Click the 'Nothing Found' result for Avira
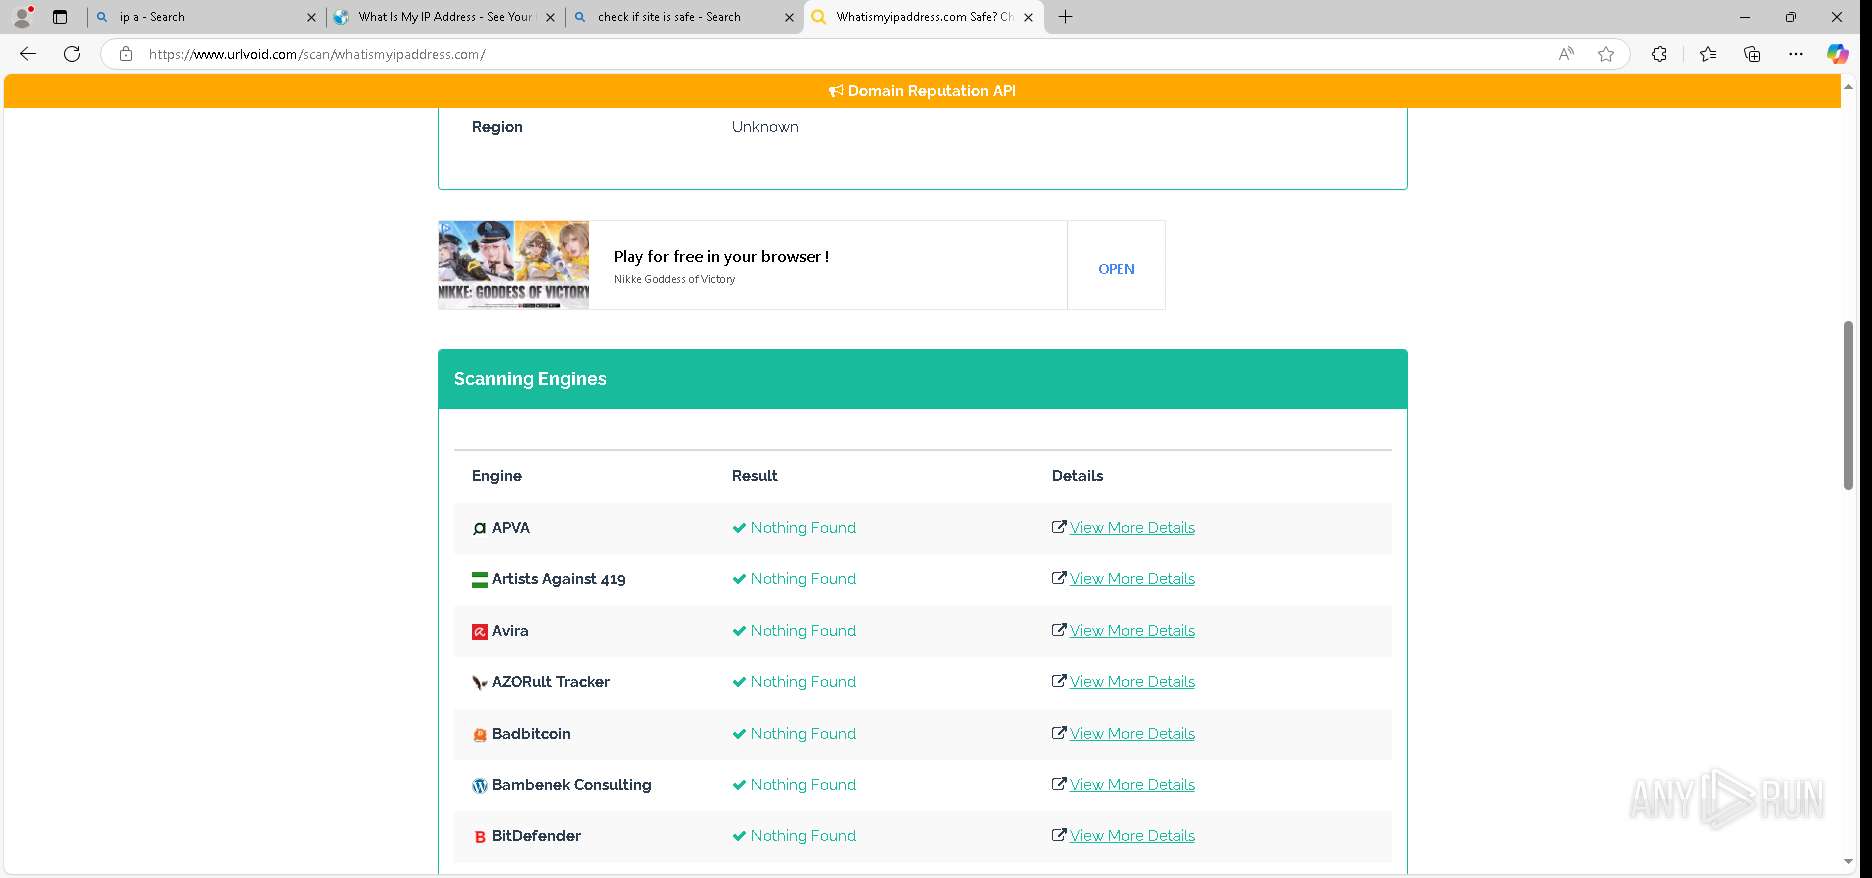This screenshot has height=878, width=1872. [x=803, y=631]
